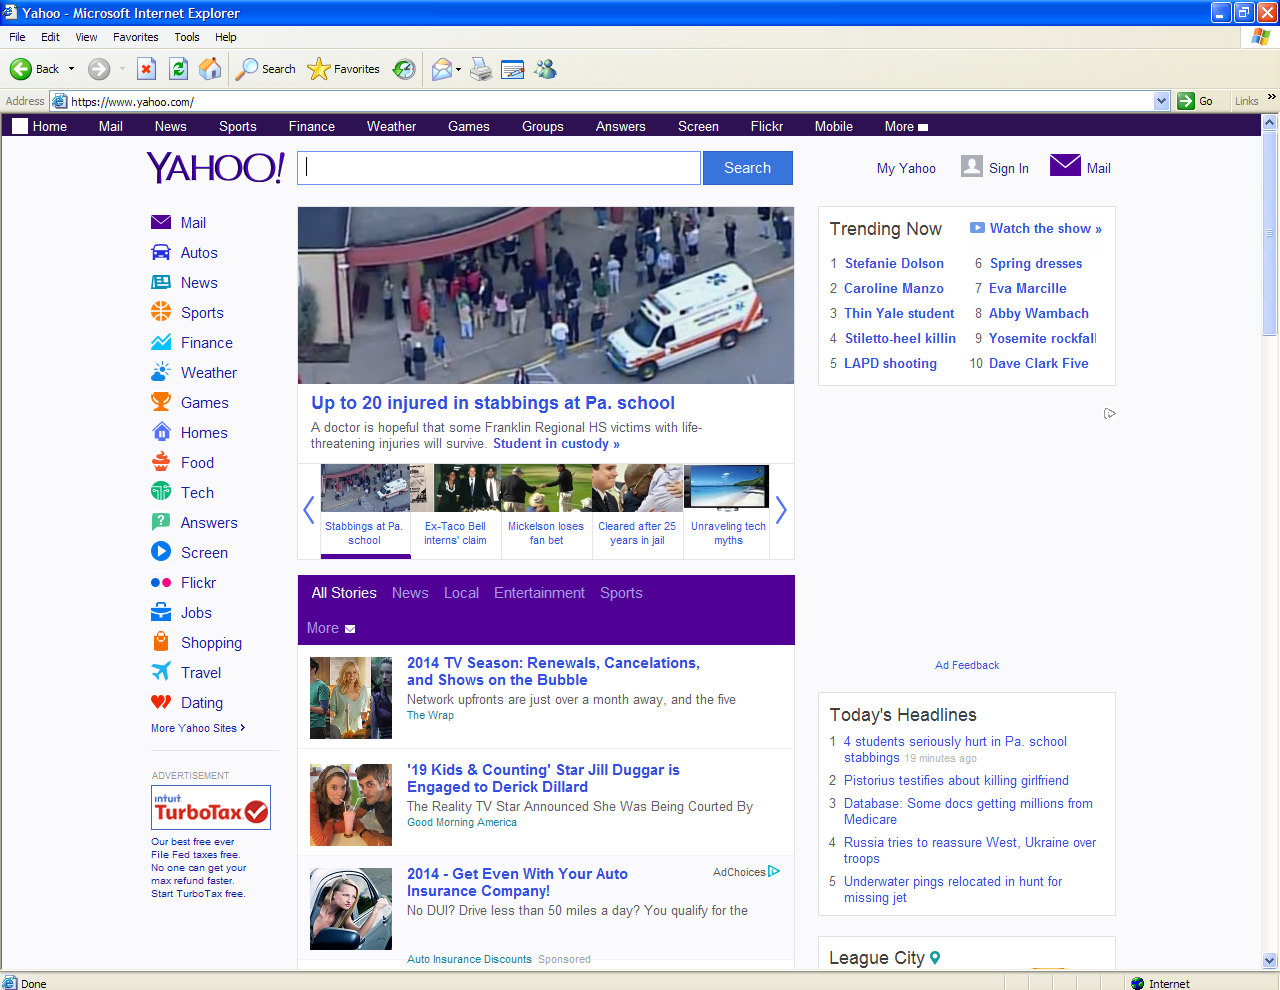Open History toolbar icon
The height and width of the screenshot is (990, 1280).
point(404,69)
